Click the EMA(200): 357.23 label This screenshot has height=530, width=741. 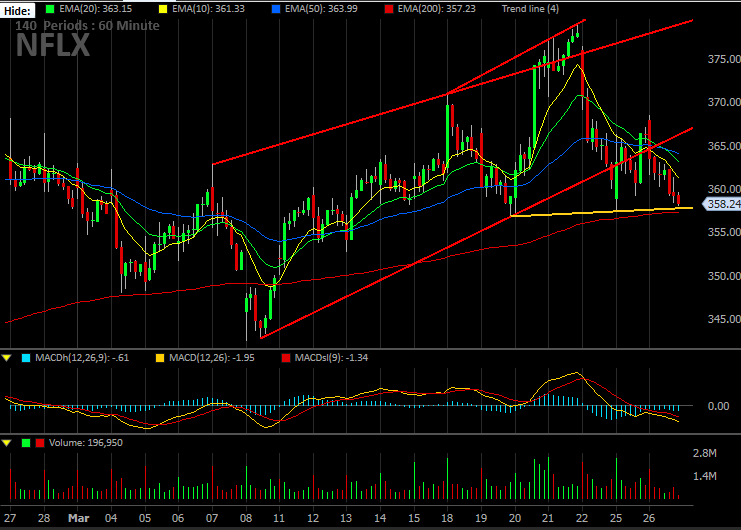437,9
